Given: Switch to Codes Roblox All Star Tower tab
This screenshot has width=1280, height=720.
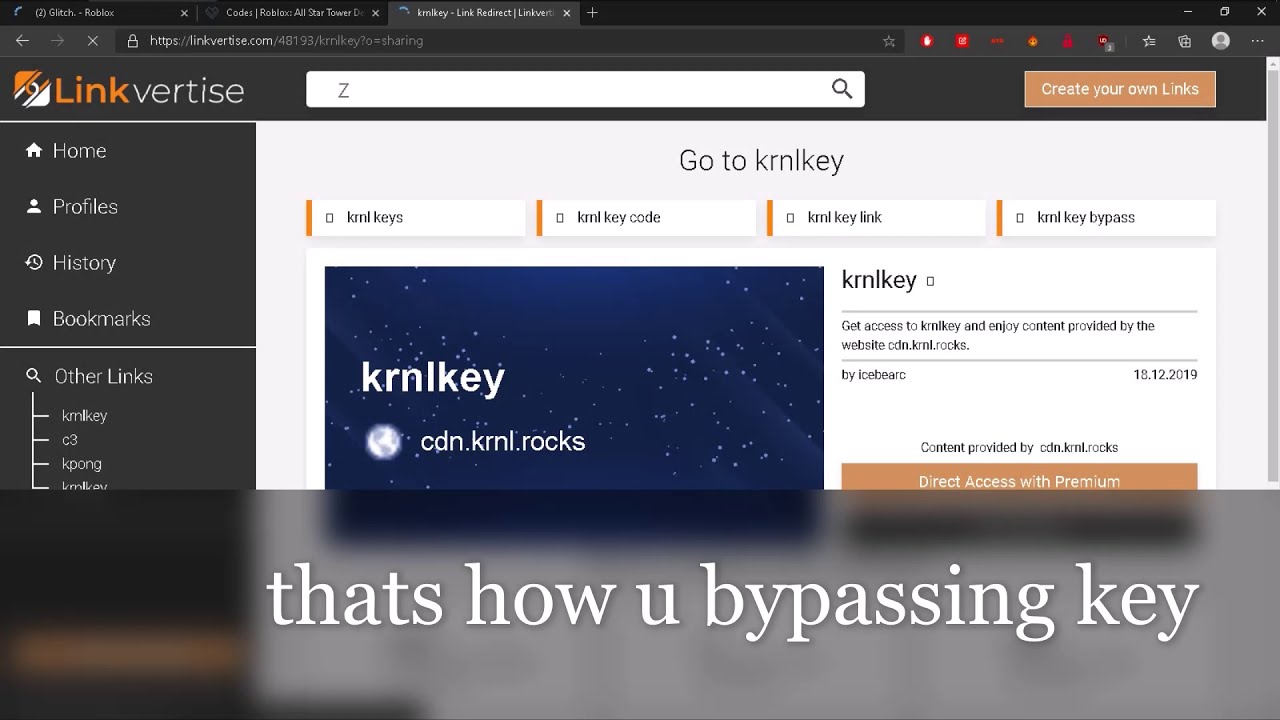Looking at the screenshot, I should (x=290, y=13).
